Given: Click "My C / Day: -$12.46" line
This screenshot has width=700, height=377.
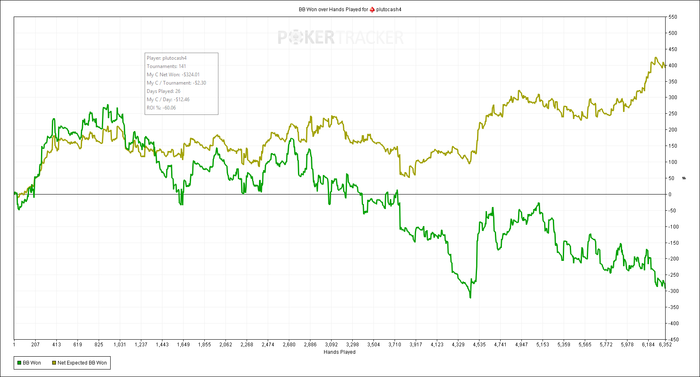Looking at the screenshot, I should coord(168,99).
